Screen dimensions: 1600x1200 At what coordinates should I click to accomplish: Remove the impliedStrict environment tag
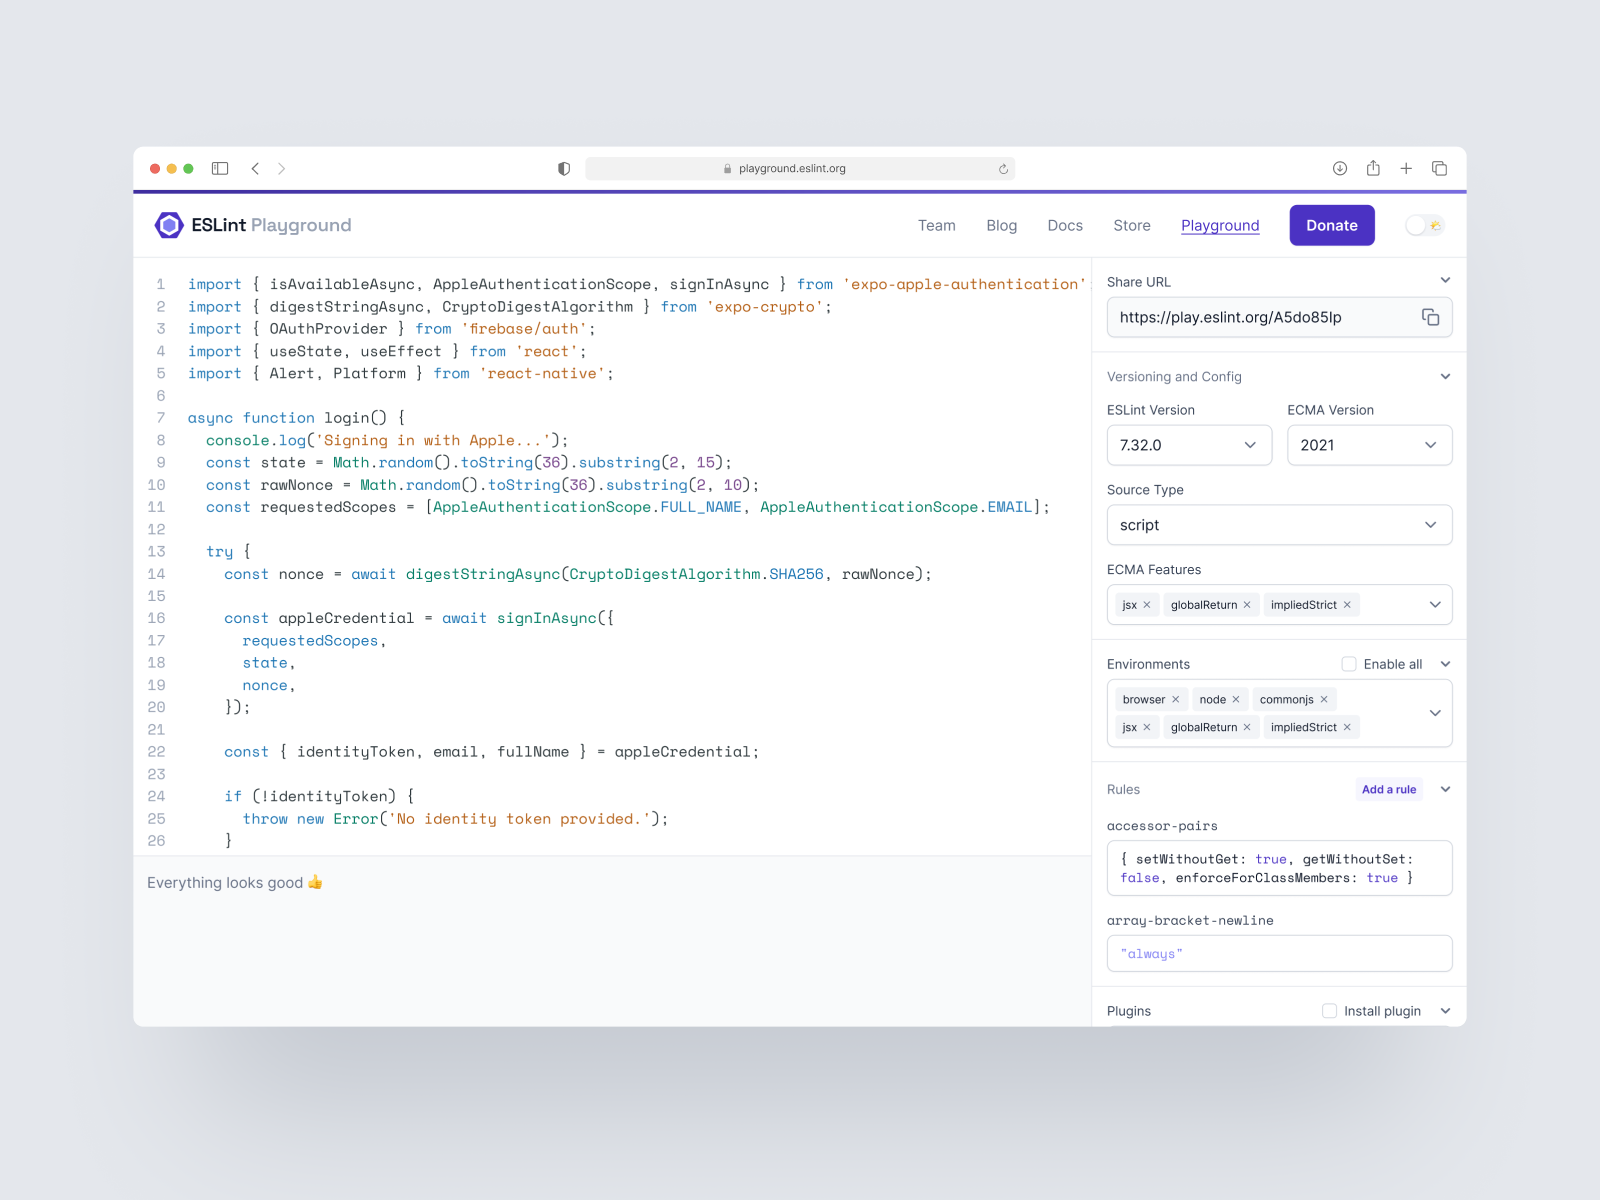1347,727
